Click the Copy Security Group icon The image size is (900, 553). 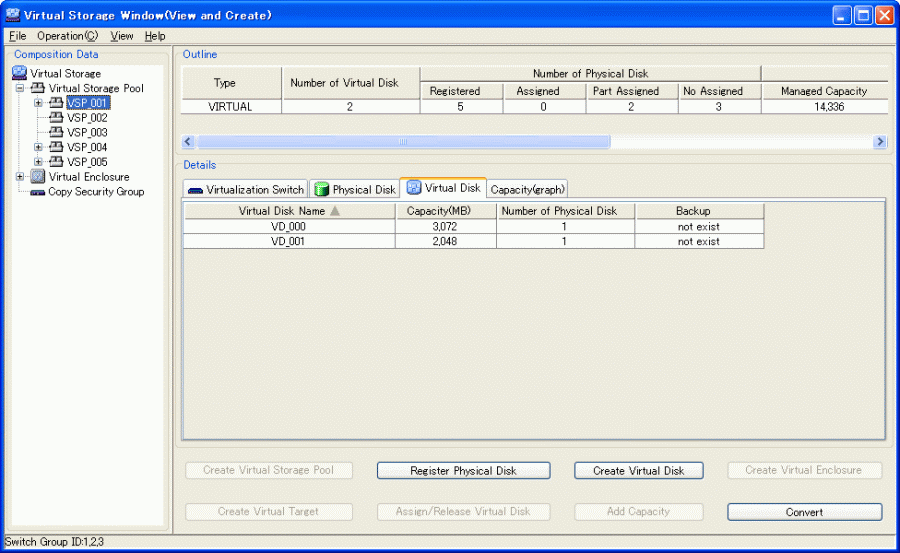[38, 192]
